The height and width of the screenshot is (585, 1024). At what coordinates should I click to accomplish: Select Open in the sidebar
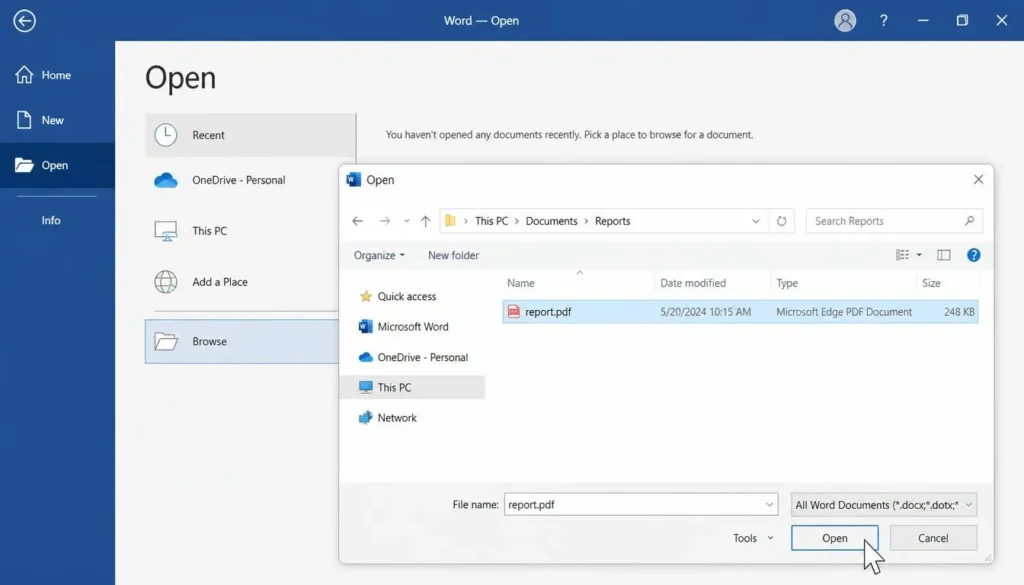click(x=57, y=165)
